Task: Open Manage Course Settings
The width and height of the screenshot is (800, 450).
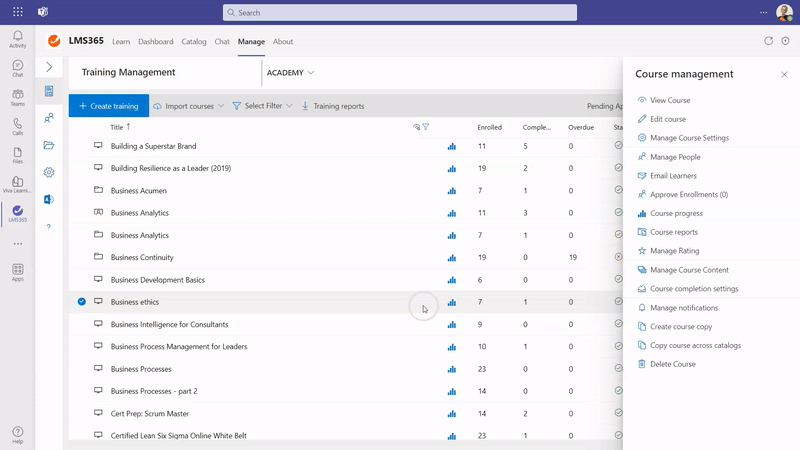Action: click(x=683, y=138)
